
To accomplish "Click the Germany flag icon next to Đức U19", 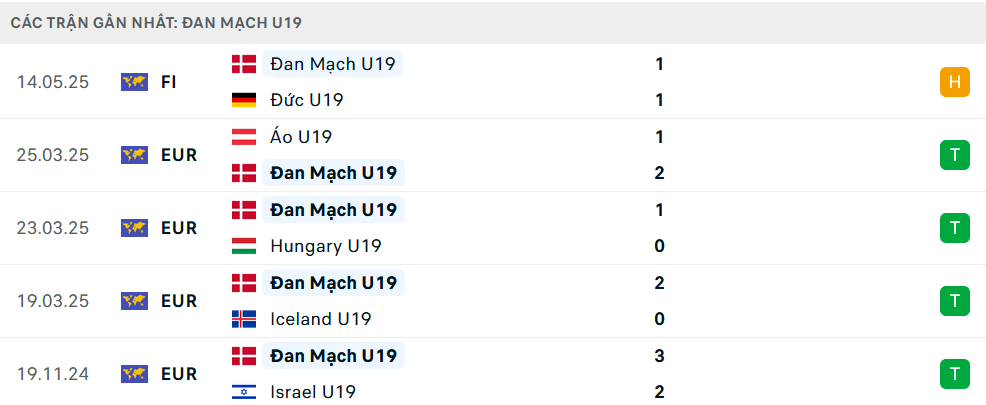I will [244, 100].
